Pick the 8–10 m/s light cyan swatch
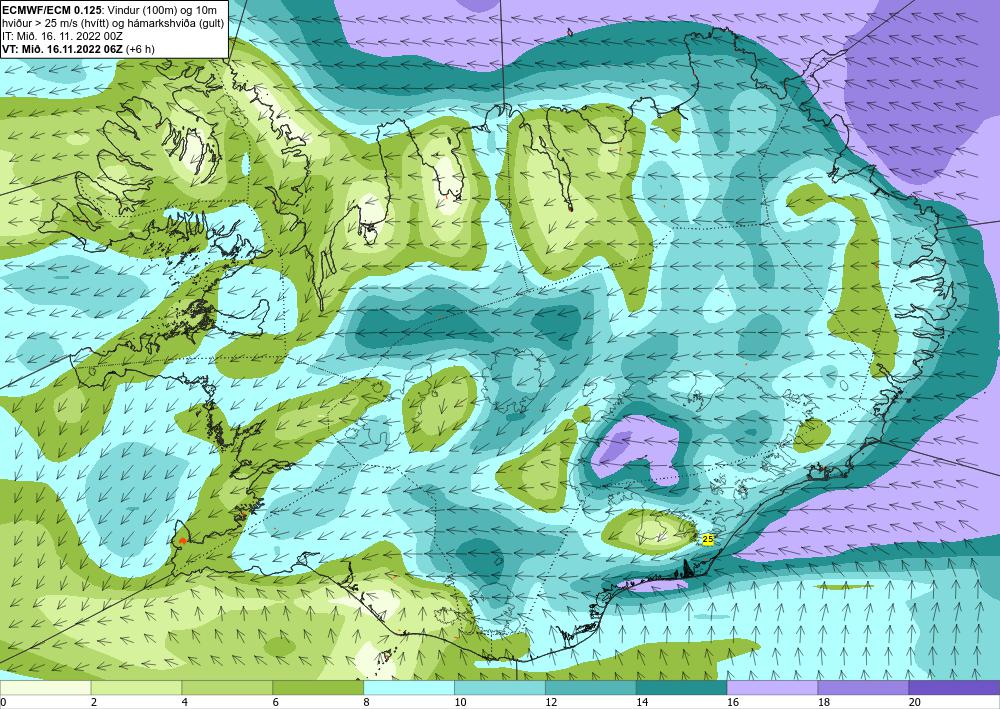This screenshot has width=1000, height=709. tap(409, 688)
